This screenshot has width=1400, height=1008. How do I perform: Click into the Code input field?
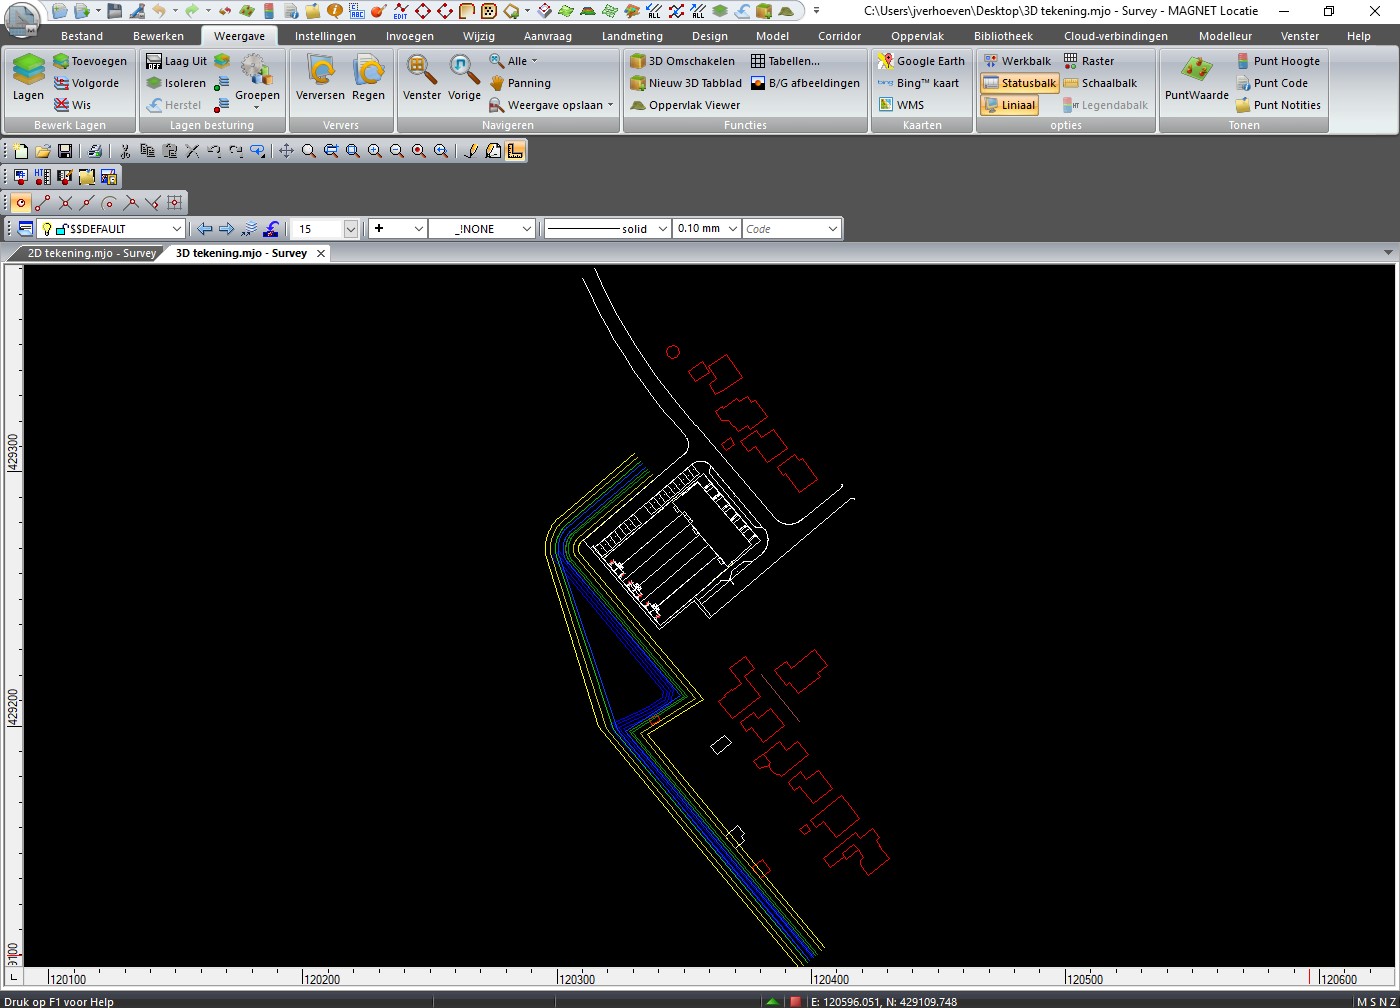[783, 229]
